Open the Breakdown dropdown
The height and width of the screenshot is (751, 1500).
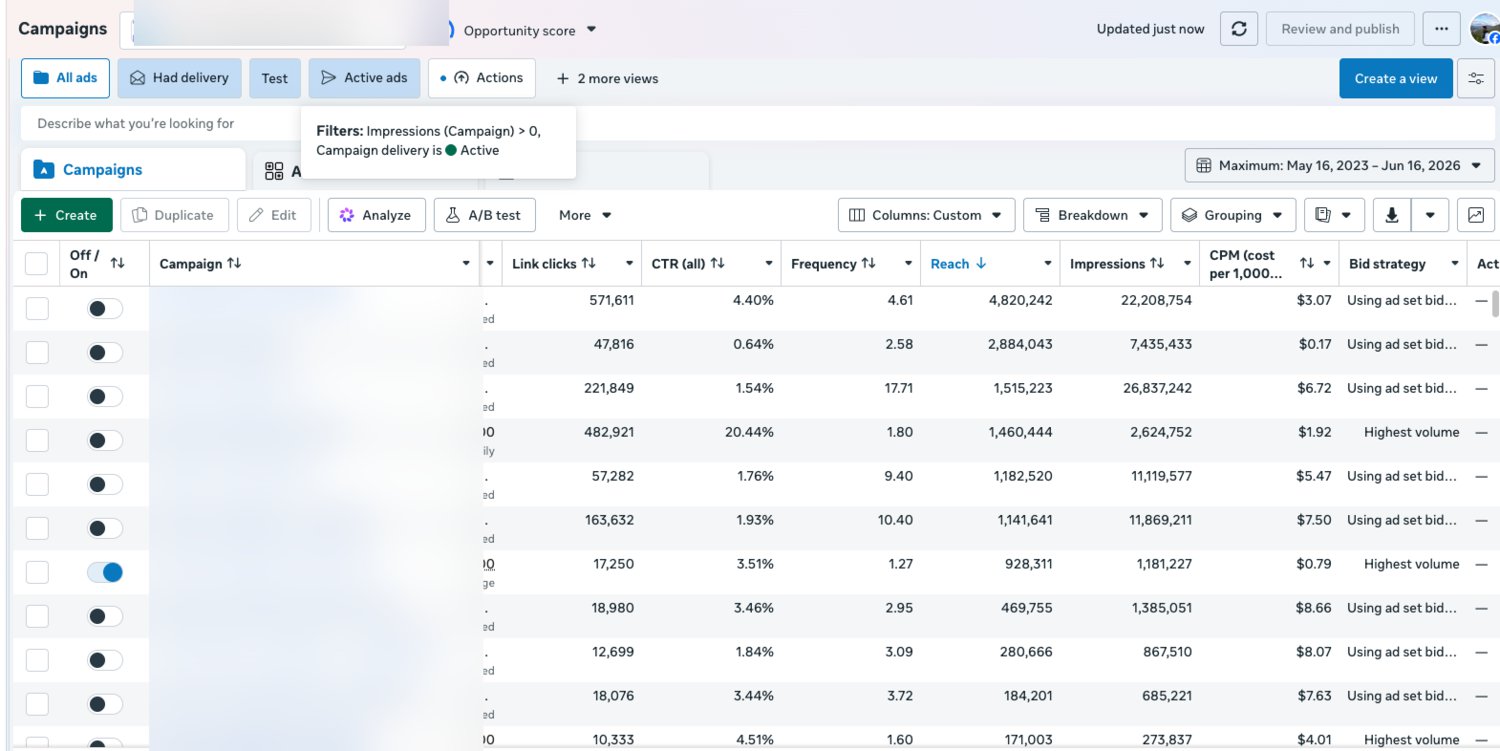coord(1092,215)
